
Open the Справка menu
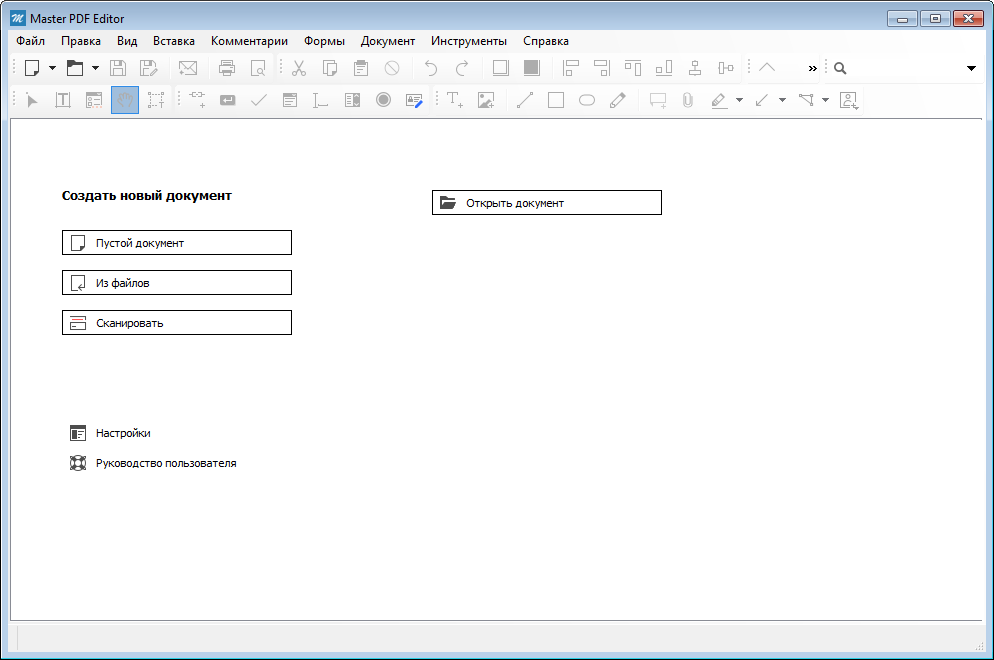[x=546, y=41]
